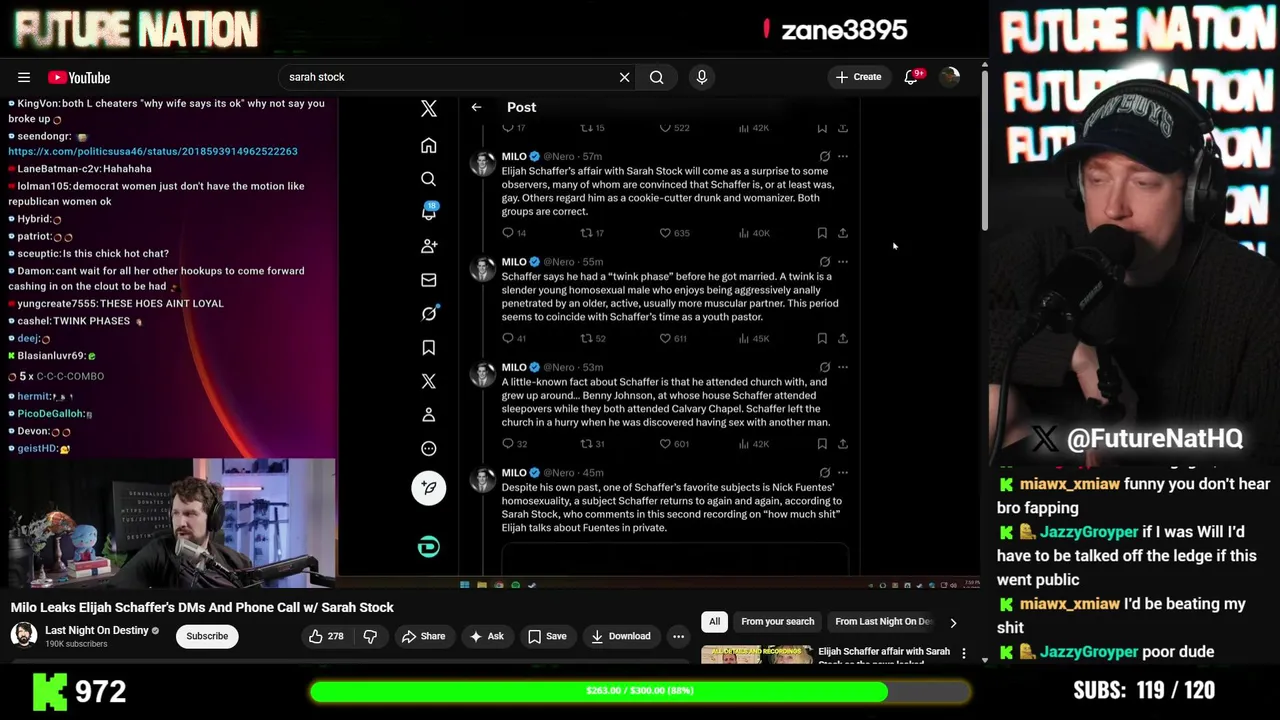The height and width of the screenshot is (720, 1280).
Task: Open X follow people icon
Action: (x=429, y=246)
